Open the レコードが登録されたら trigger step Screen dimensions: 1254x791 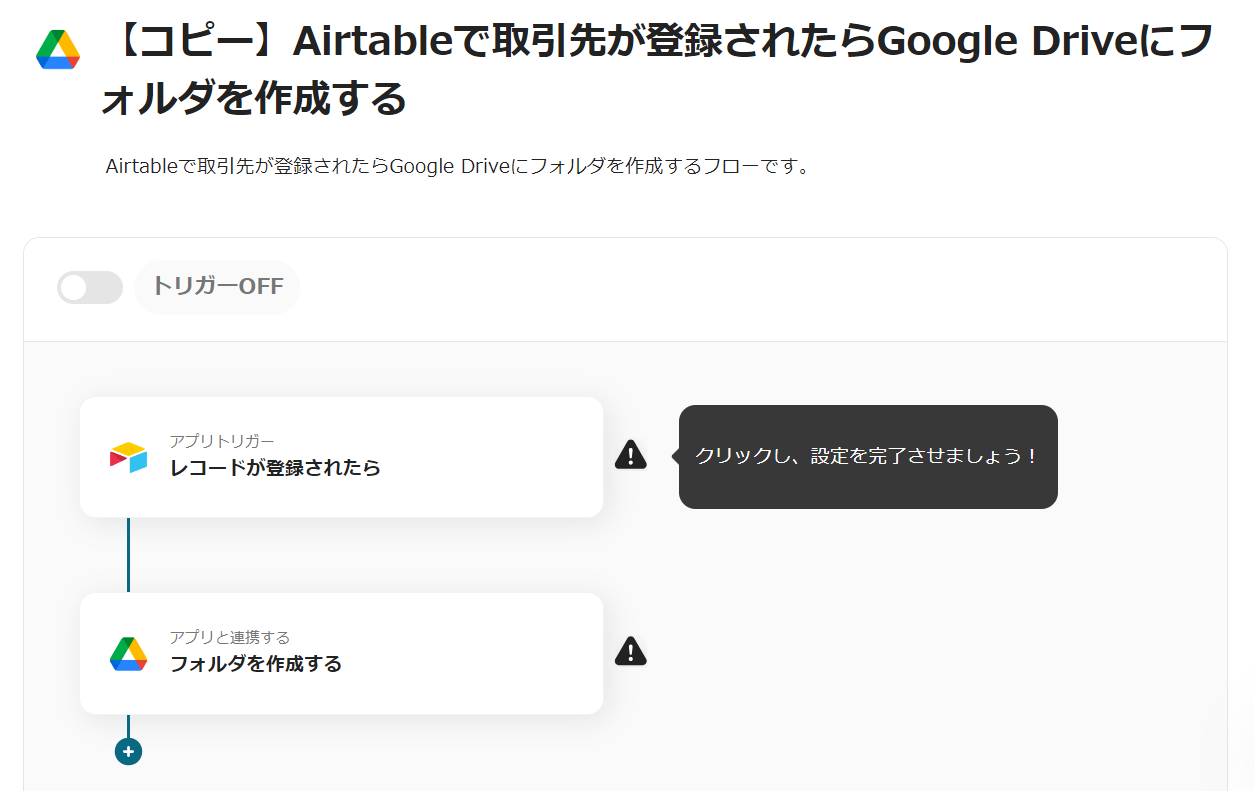pyautogui.click(x=275, y=467)
